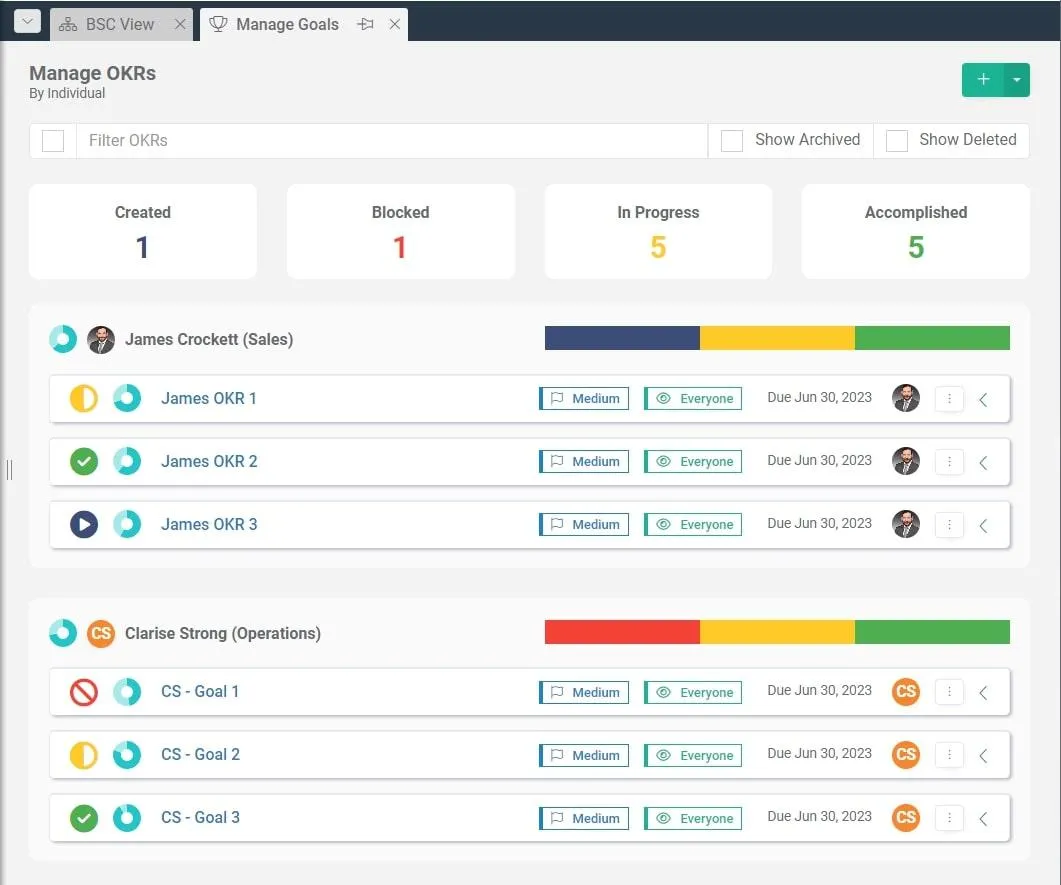Tick the Show Deleted checkbox
Viewport: 1061px width, 885px height.
click(897, 141)
